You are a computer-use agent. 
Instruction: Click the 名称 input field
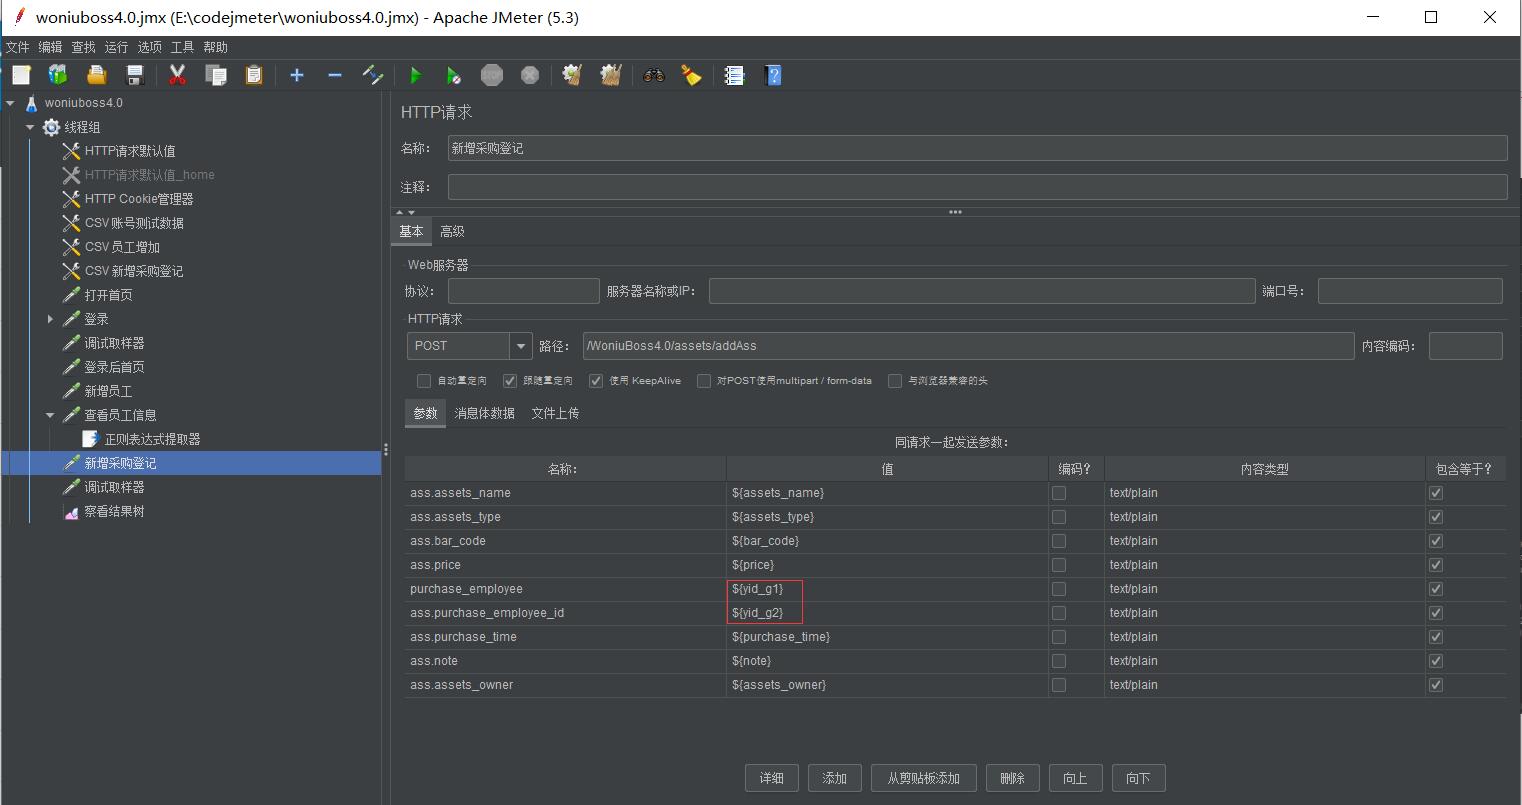point(977,148)
